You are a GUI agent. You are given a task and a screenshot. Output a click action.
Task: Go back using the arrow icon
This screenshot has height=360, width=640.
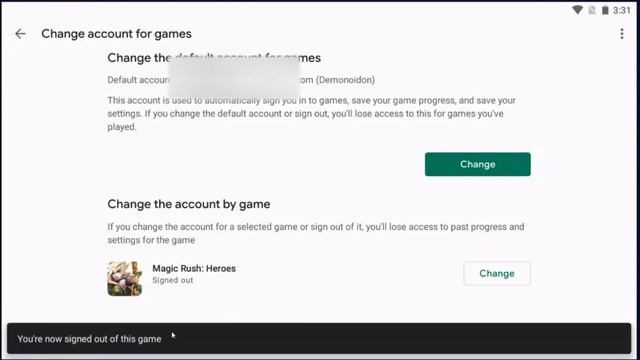click(x=20, y=34)
